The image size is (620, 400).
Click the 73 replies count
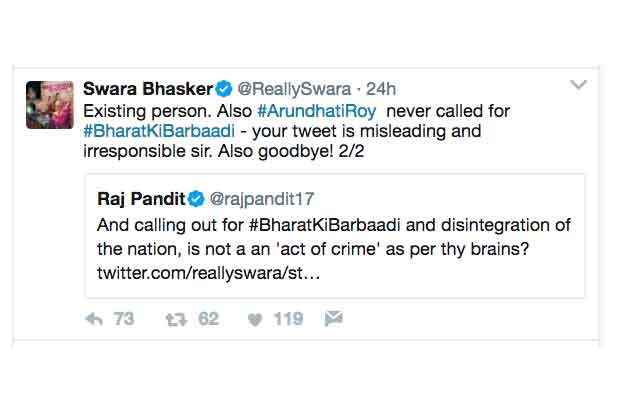point(123,319)
